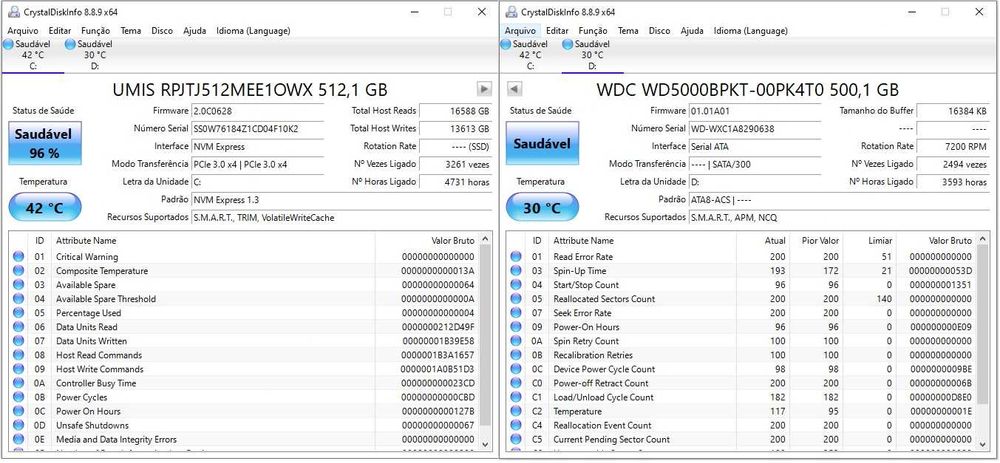Open Tema menu in right window
The width and height of the screenshot is (1000, 463).
point(628,31)
